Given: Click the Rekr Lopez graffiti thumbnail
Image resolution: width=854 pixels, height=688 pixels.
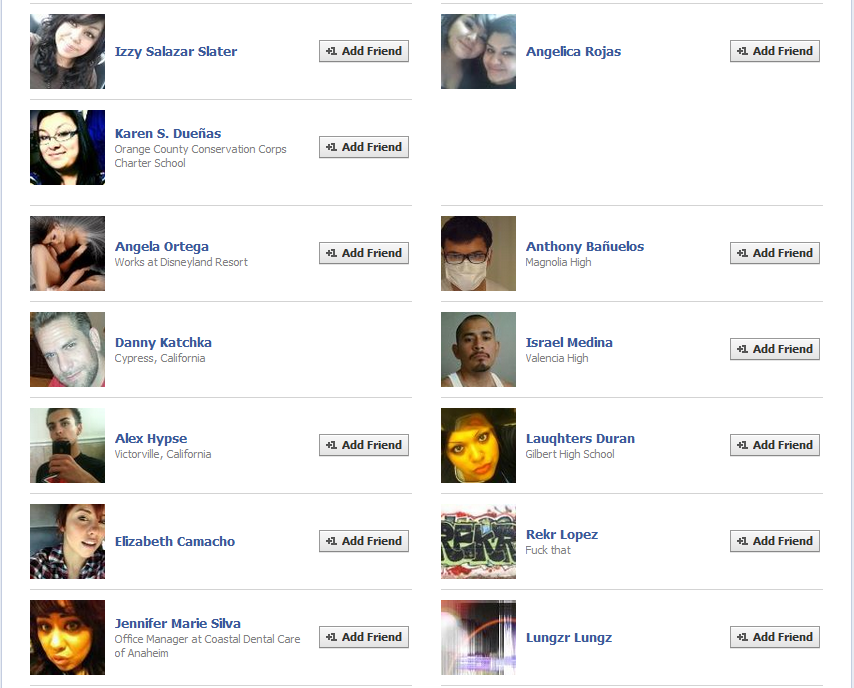Looking at the screenshot, I should click(x=478, y=541).
